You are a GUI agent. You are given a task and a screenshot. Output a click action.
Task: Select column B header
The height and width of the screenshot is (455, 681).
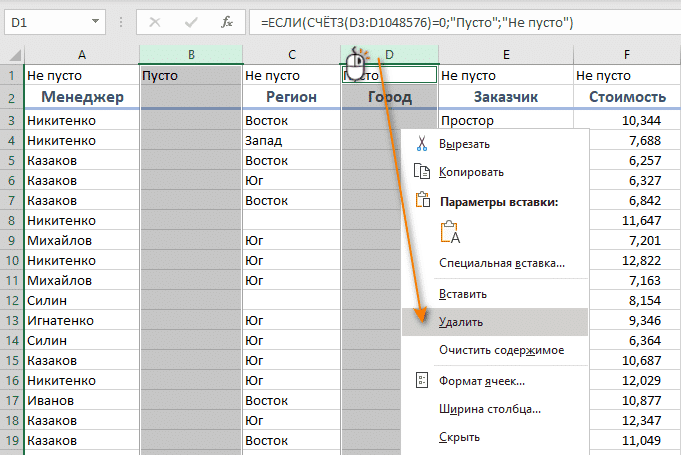[x=190, y=54]
